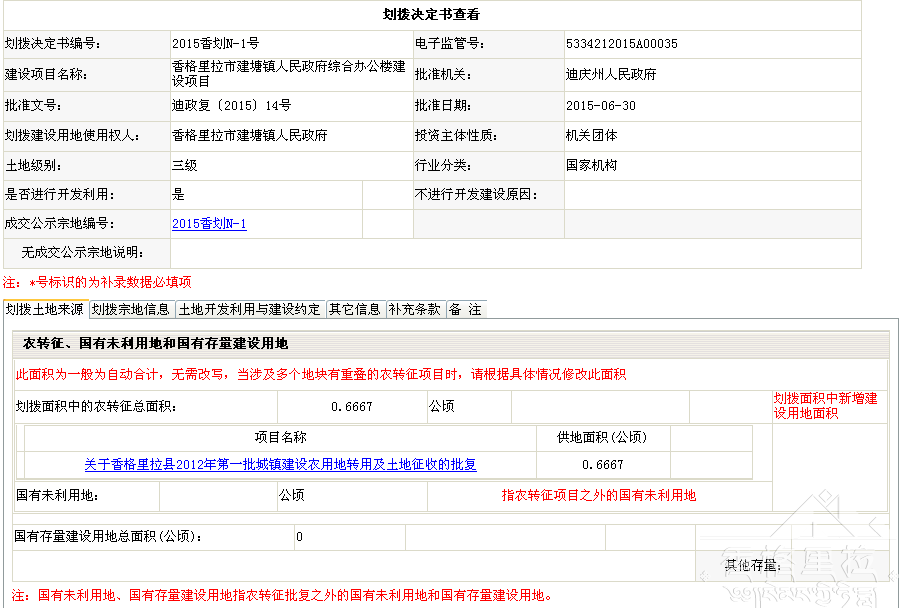Screen dimensions: 900x608
Task: Click the 无成交公示宗地说明 empty field
Action: [x=515, y=253]
